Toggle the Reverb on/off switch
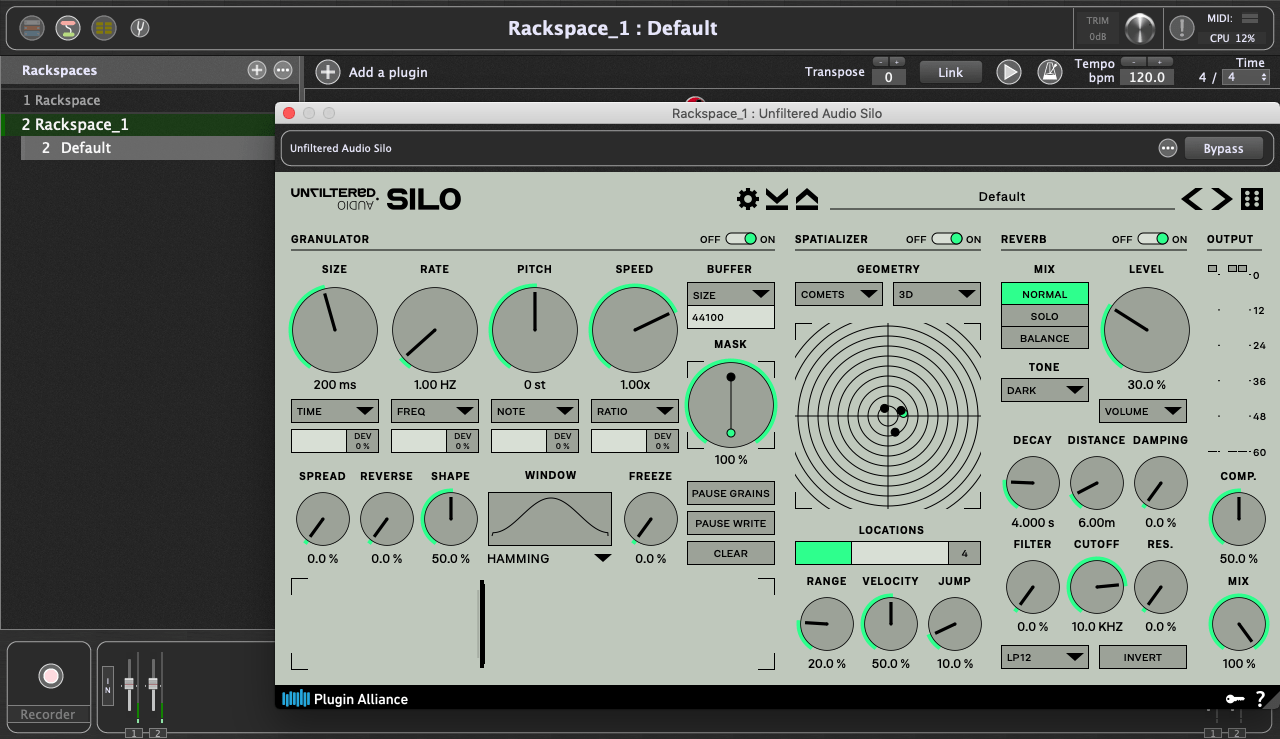Screen dimensions: 1280x739 1153,239
